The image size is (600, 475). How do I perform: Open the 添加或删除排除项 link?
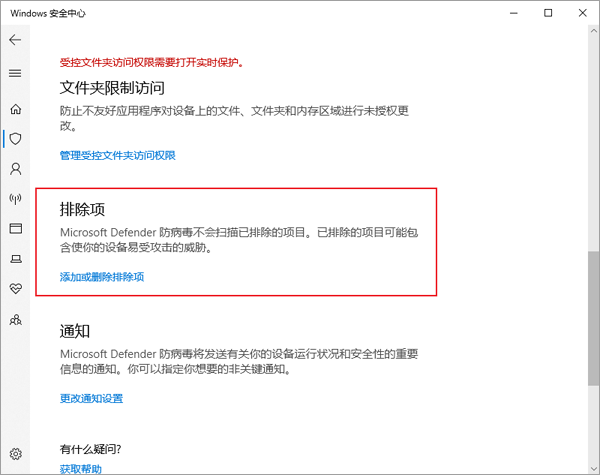point(102,277)
